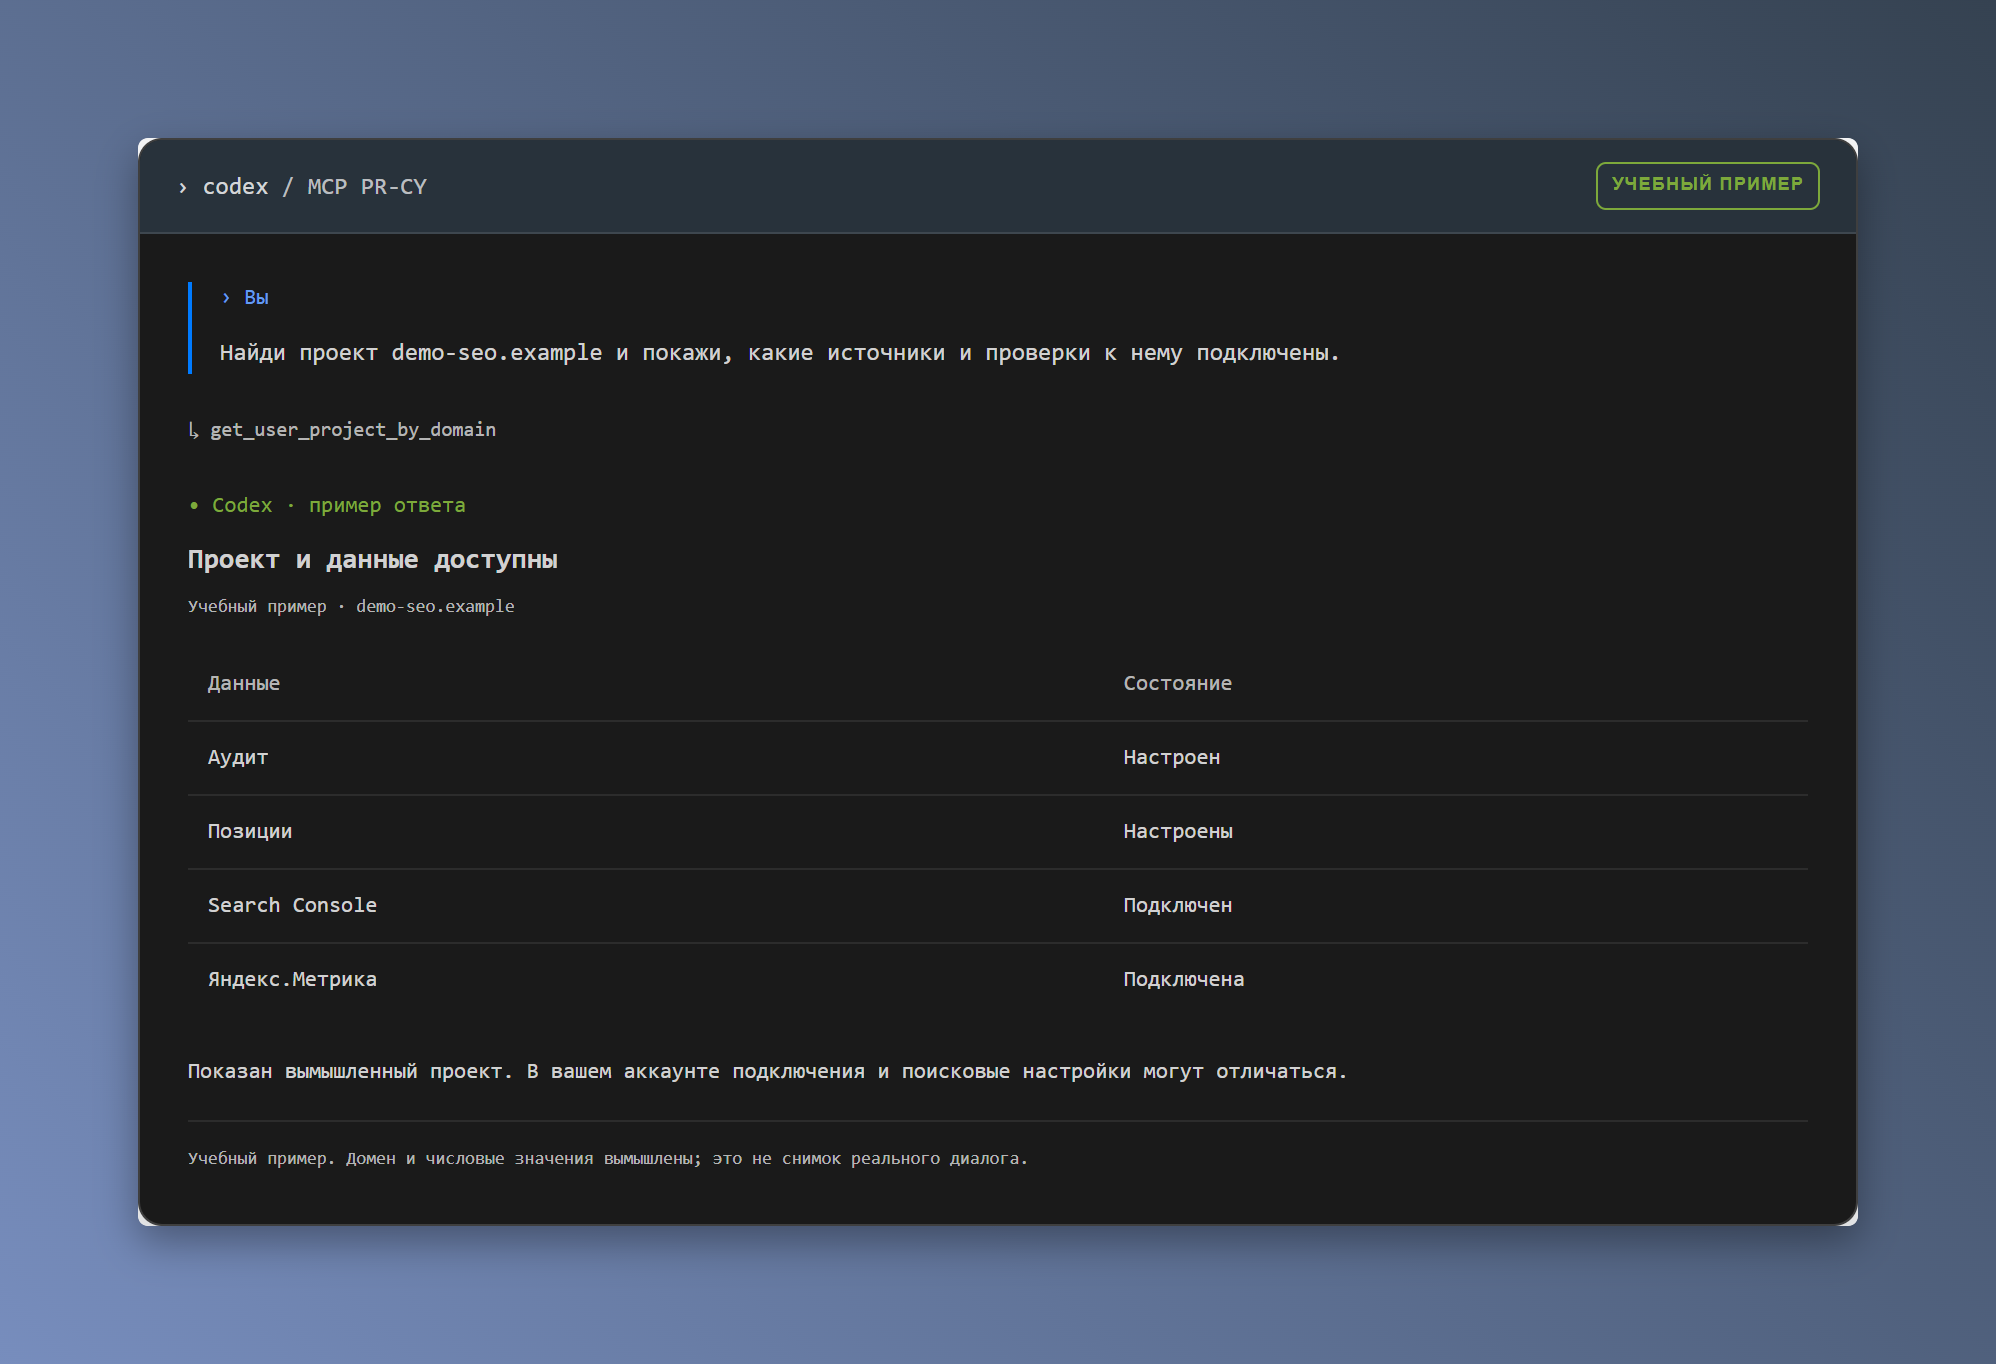Click the green dot before Codex
The width and height of the screenshot is (1996, 1364).
(194, 506)
